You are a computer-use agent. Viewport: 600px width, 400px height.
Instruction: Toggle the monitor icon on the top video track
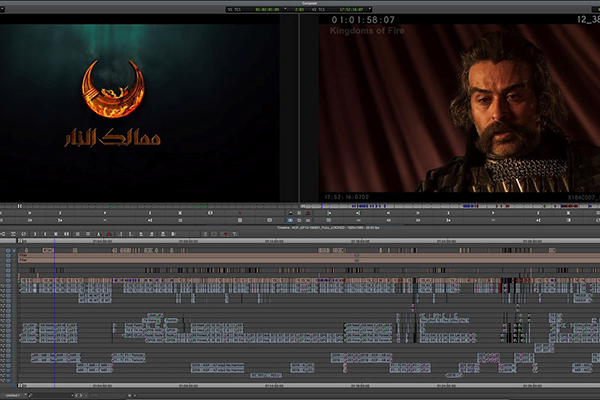pos(14,250)
